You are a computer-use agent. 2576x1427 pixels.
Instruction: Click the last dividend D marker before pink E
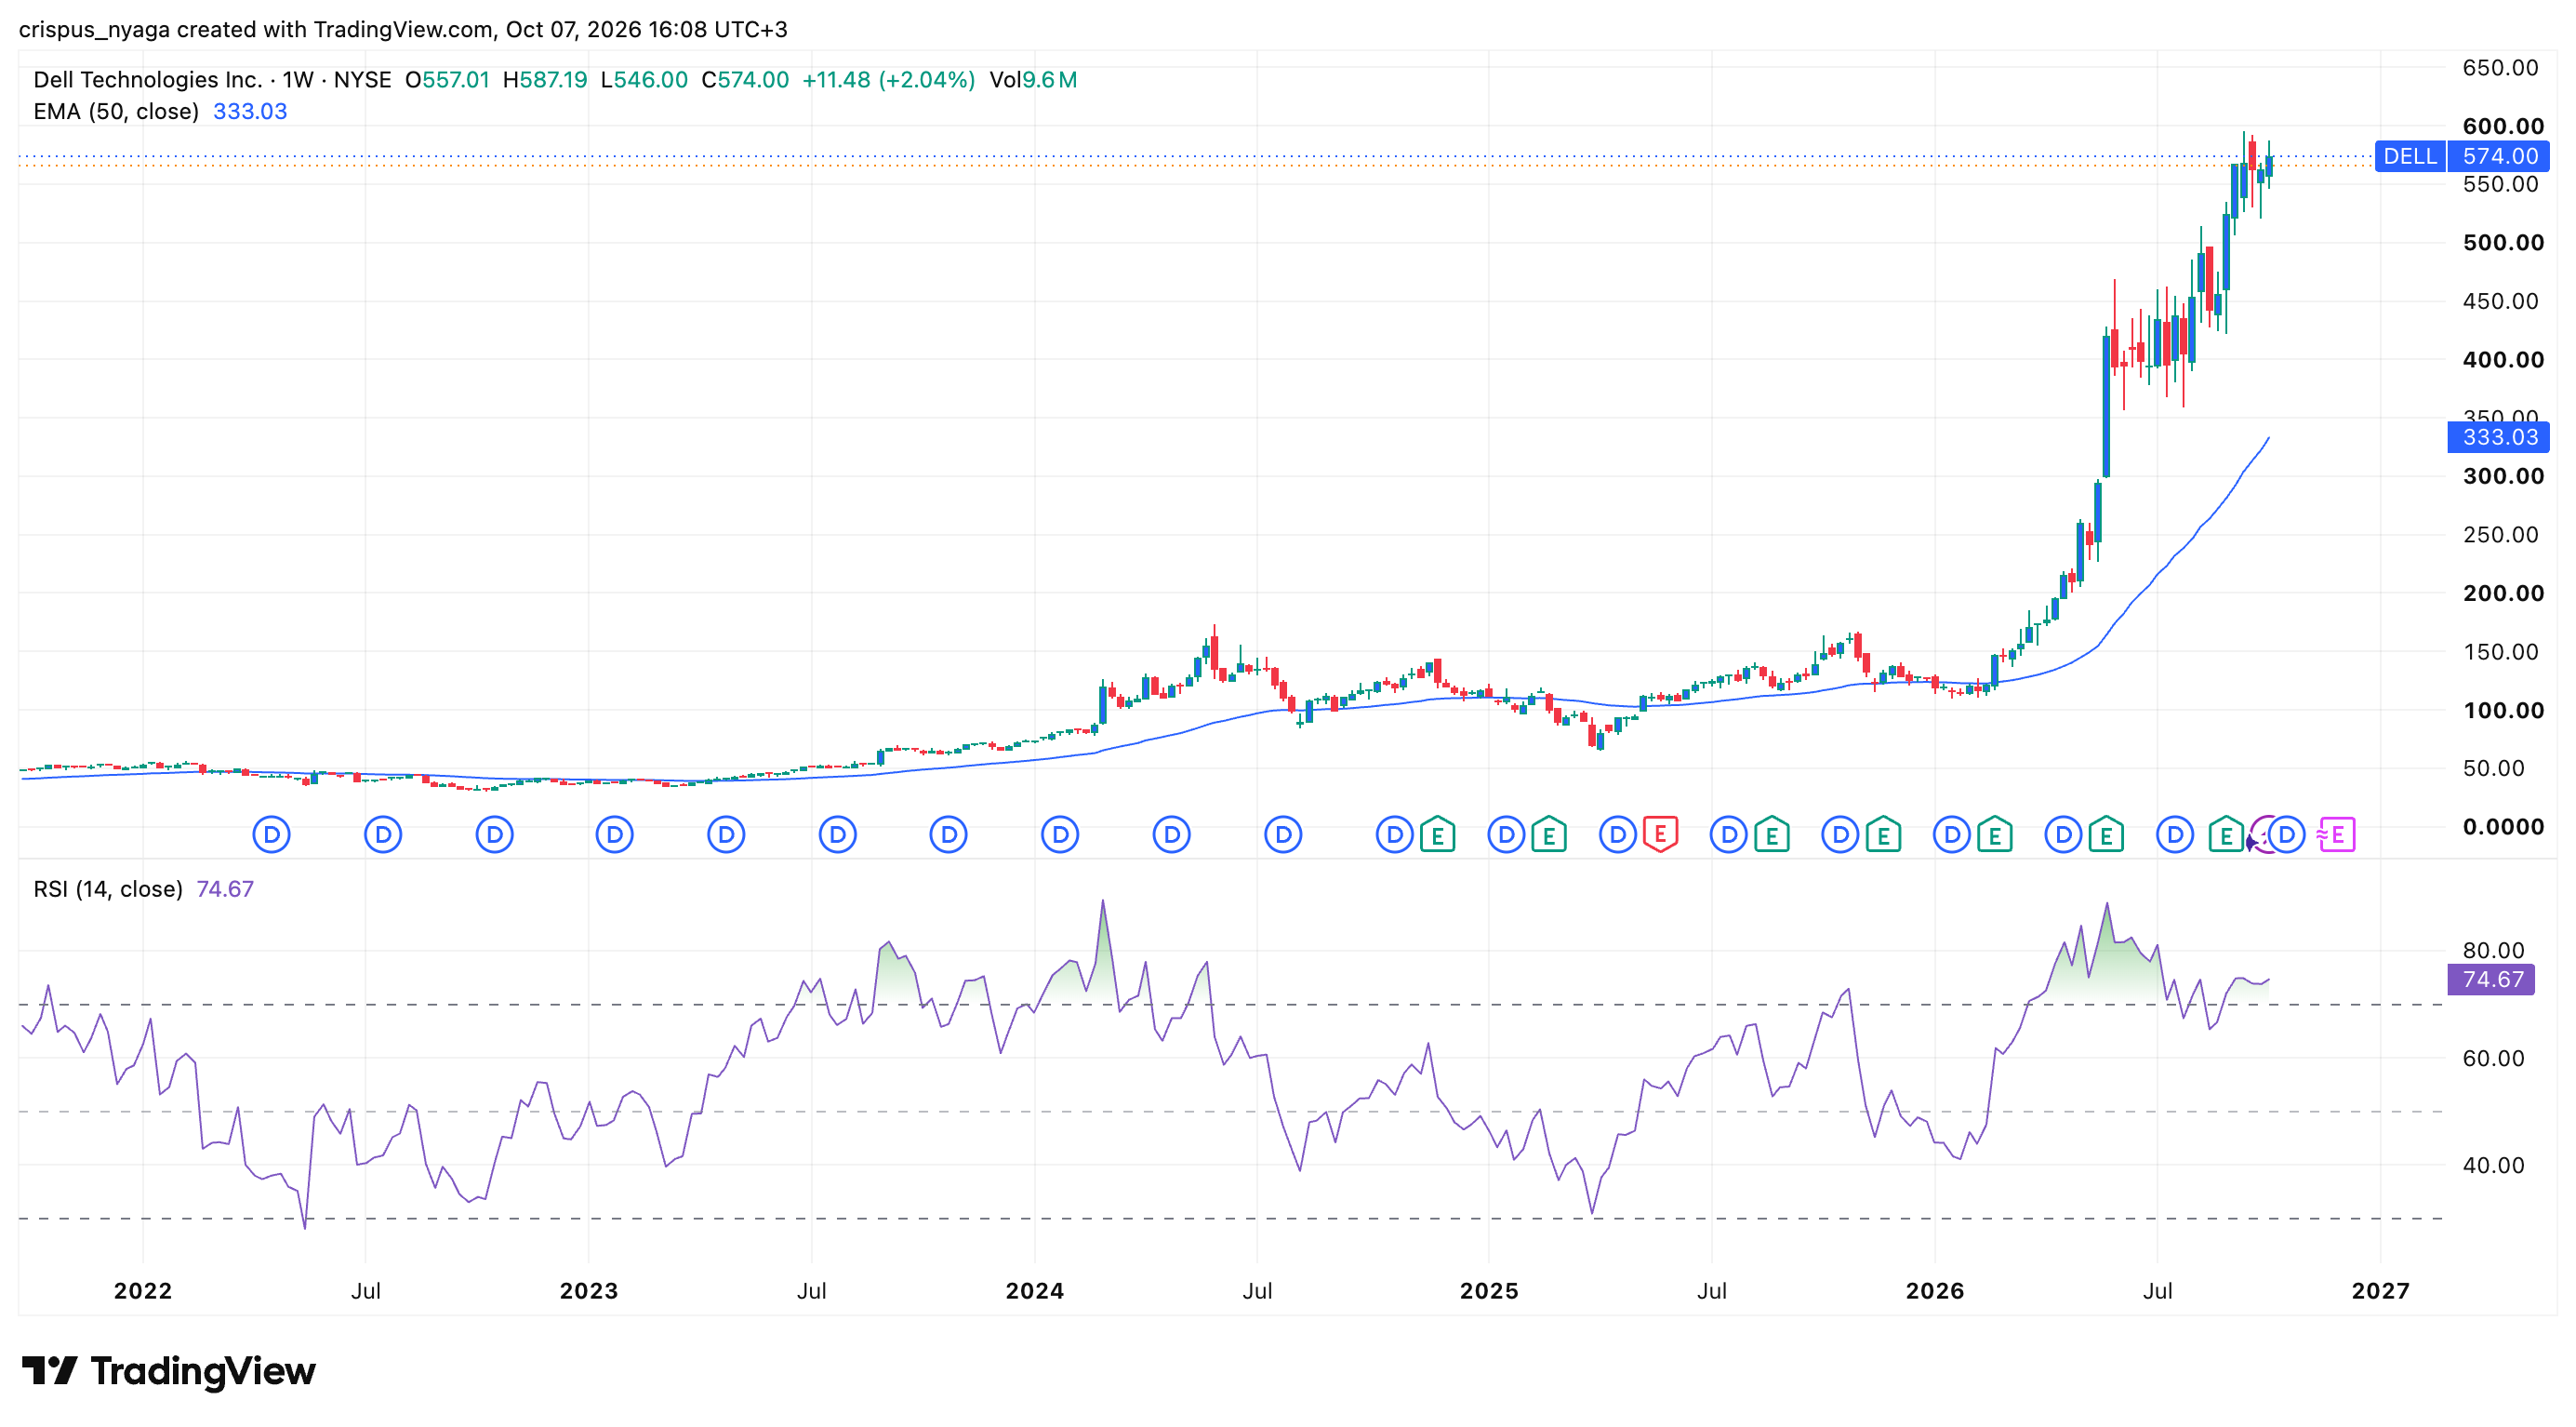pyautogui.click(x=2287, y=834)
